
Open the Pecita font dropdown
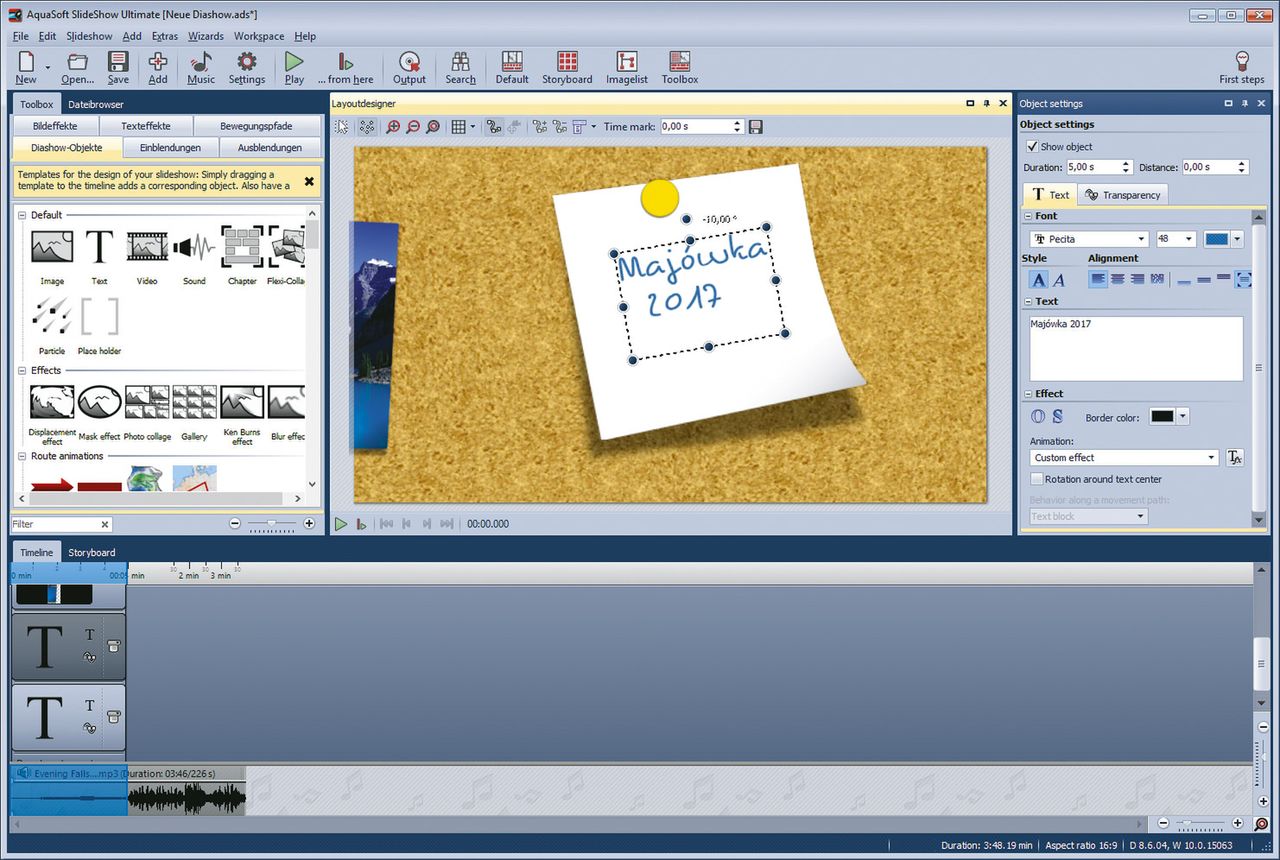[1141, 239]
